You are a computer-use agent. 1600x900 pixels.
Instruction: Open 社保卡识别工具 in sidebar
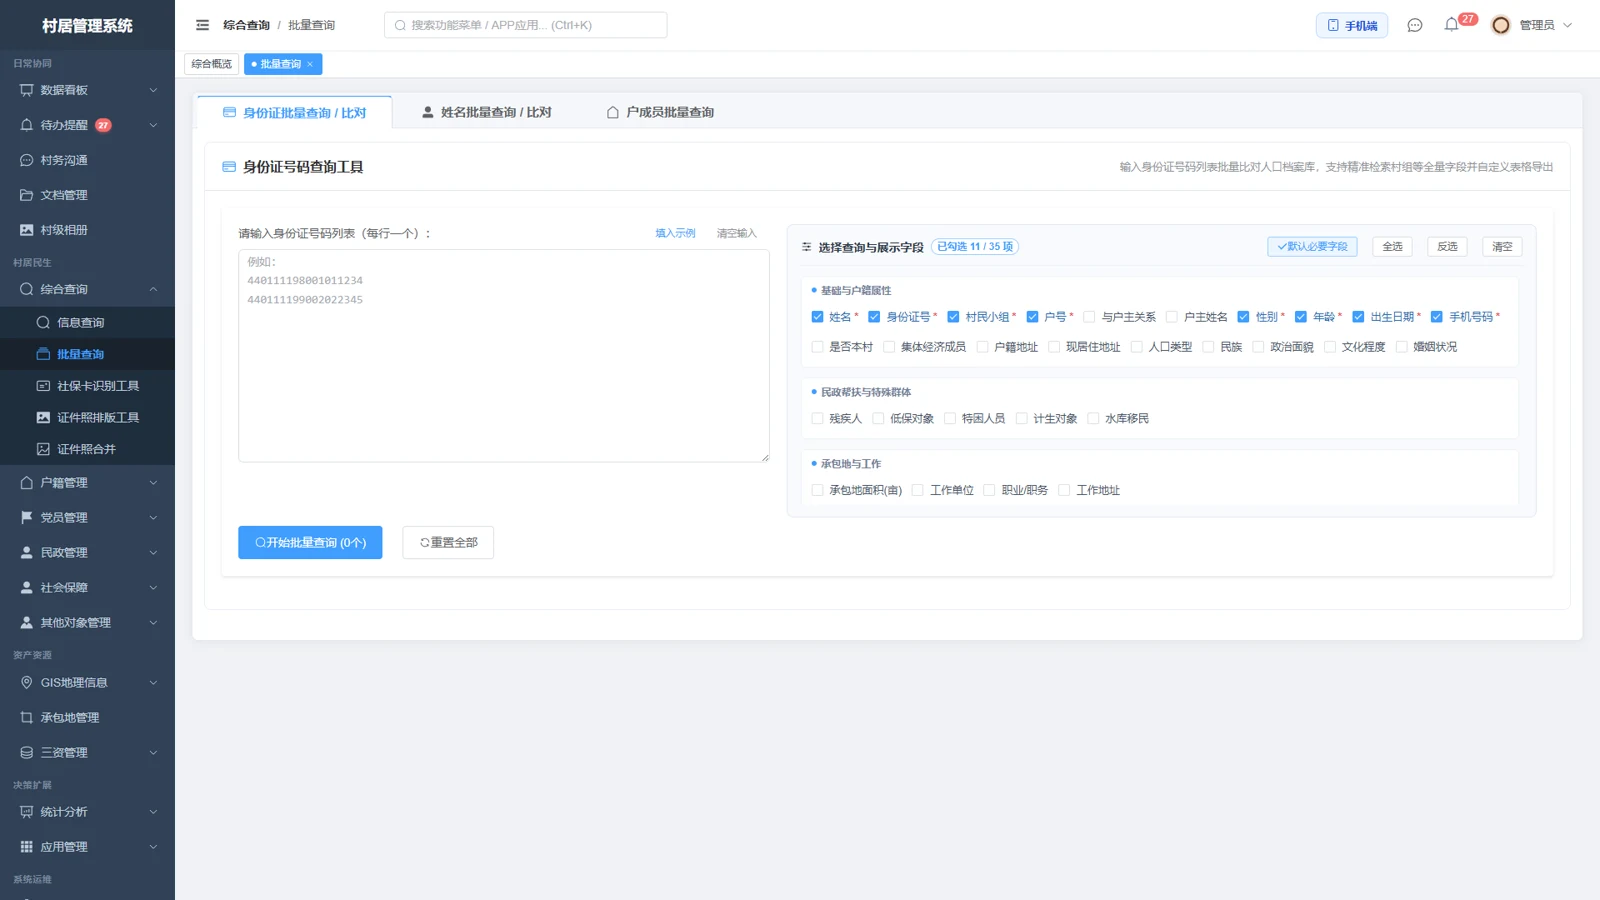[87, 386]
